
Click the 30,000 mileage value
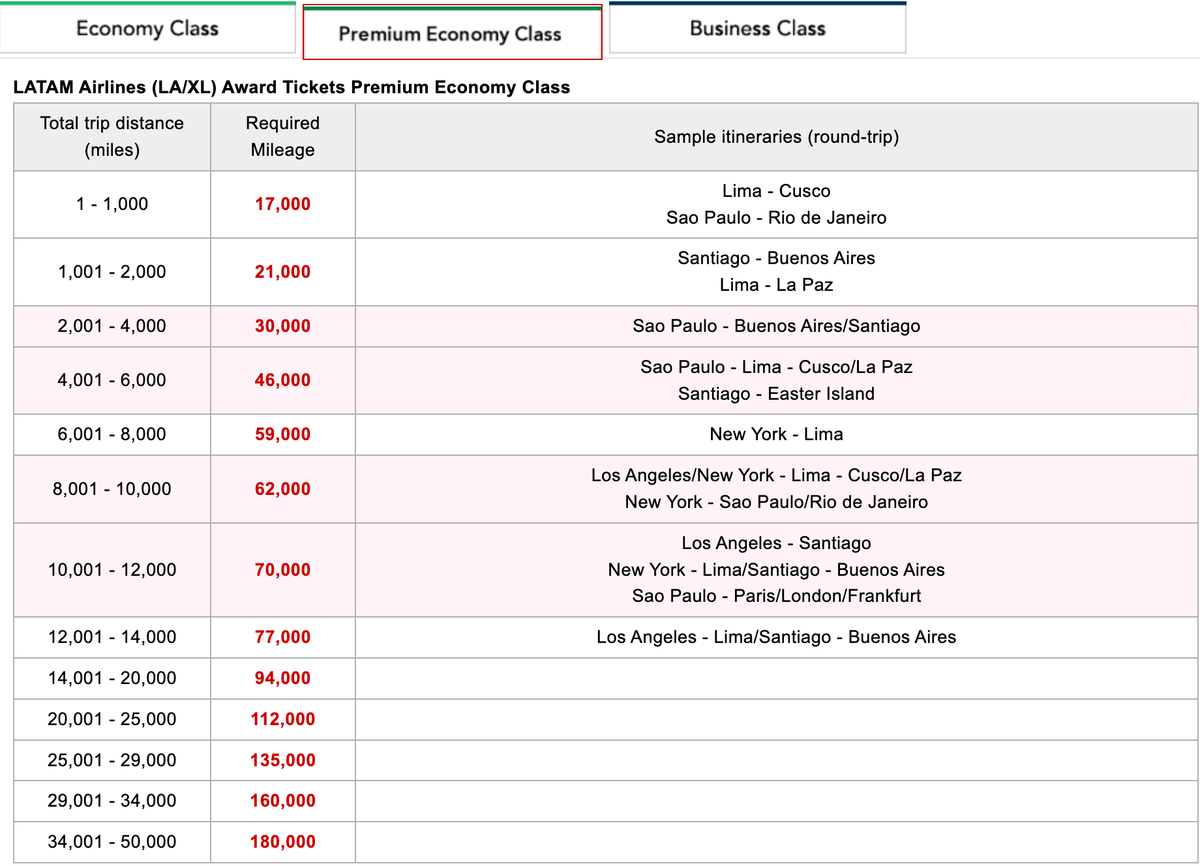[x=283, y=326]
